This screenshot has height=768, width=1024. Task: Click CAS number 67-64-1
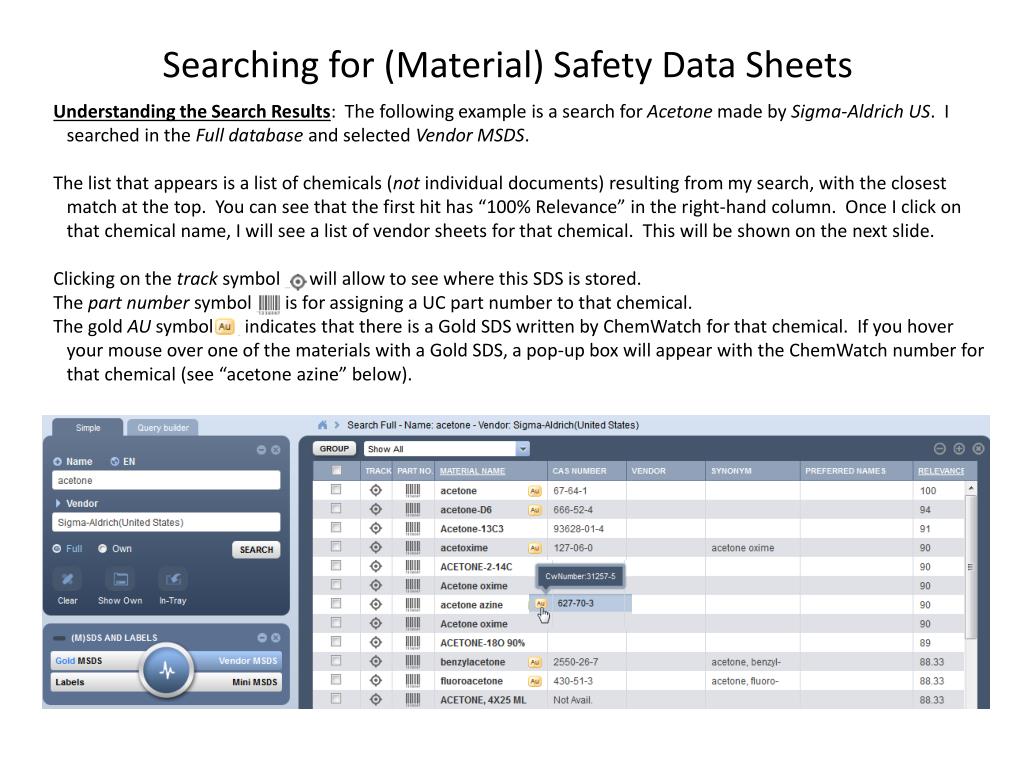point(570,491)
